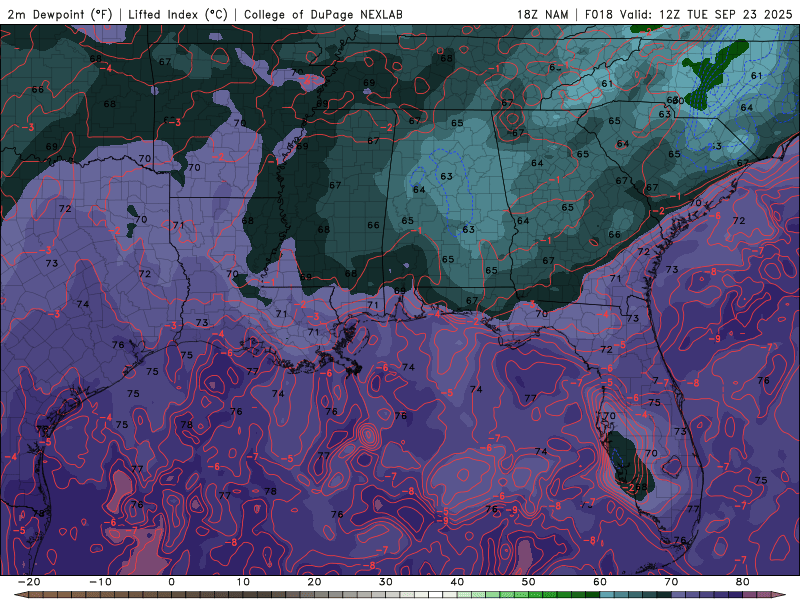
Task: Click the "Lifted Index (°C)" title text
Action: click(178, 14)
